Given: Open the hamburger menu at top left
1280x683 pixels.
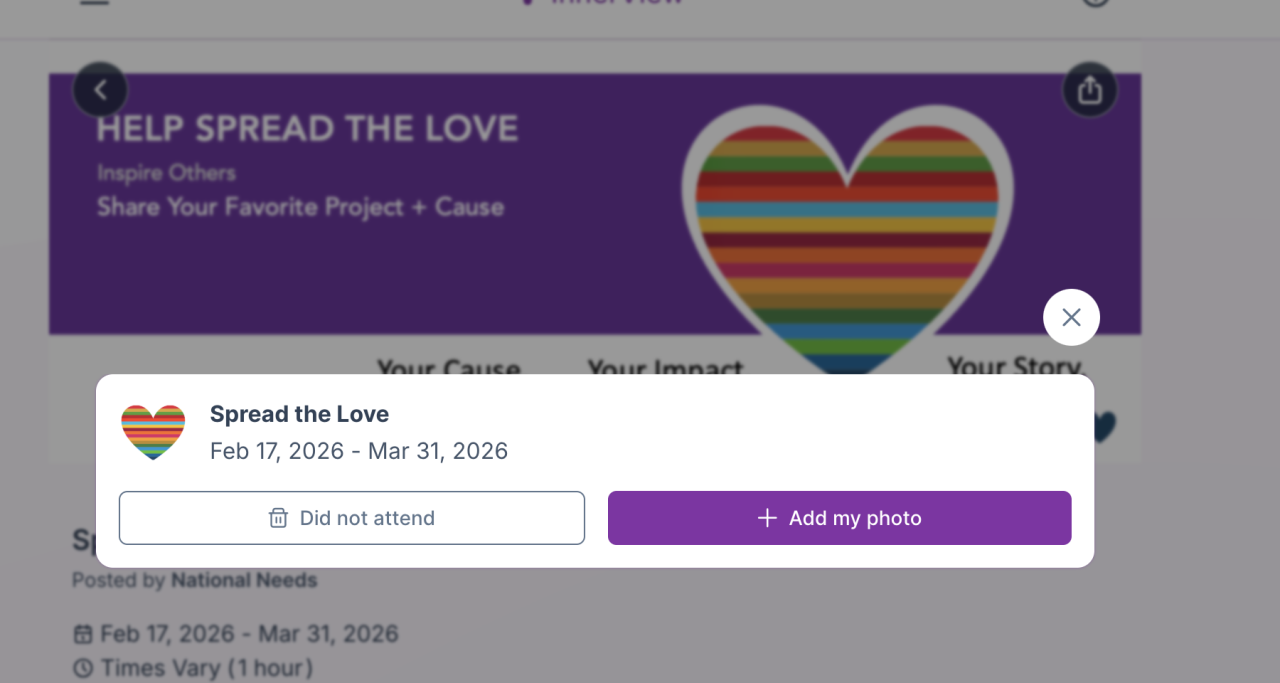Looking at the screenshot, I should coord(94,3).
